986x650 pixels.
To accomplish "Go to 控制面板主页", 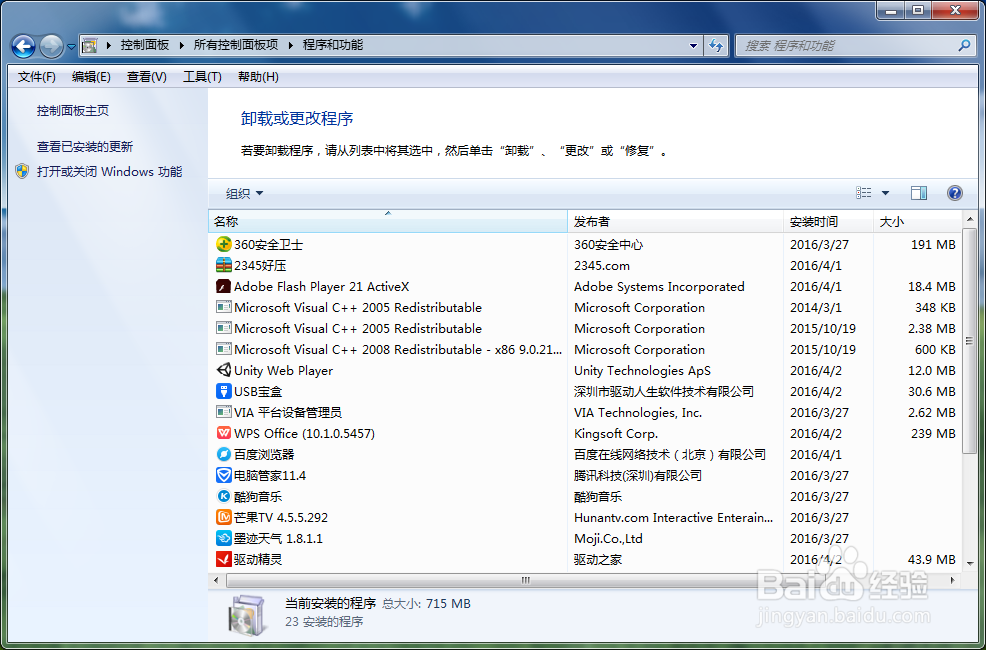I will (73, 111).
